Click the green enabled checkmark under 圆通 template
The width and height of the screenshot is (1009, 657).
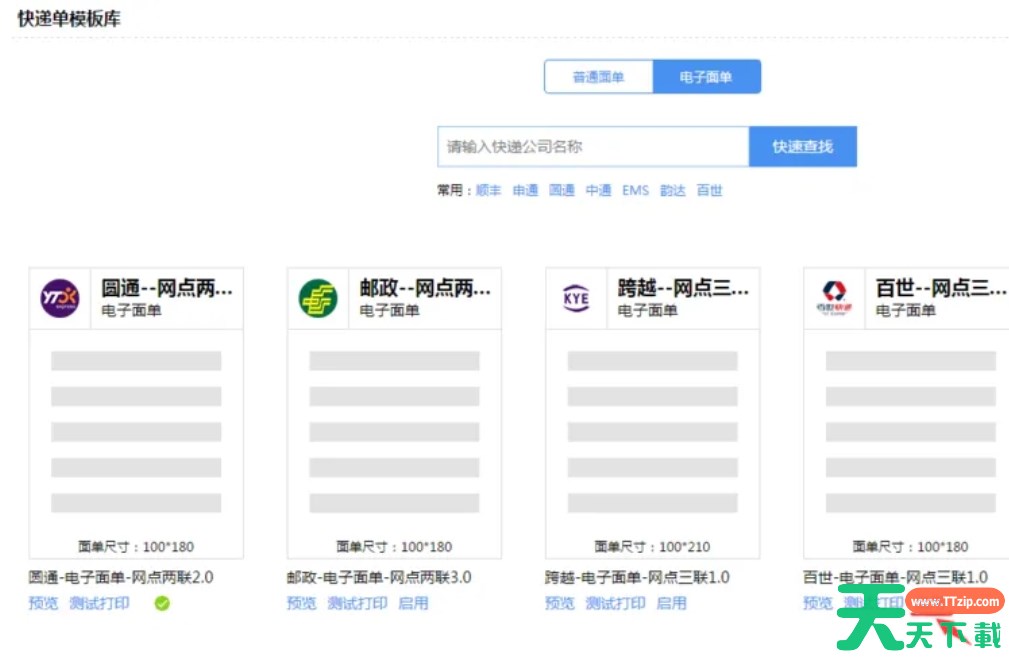pos(162,603)
